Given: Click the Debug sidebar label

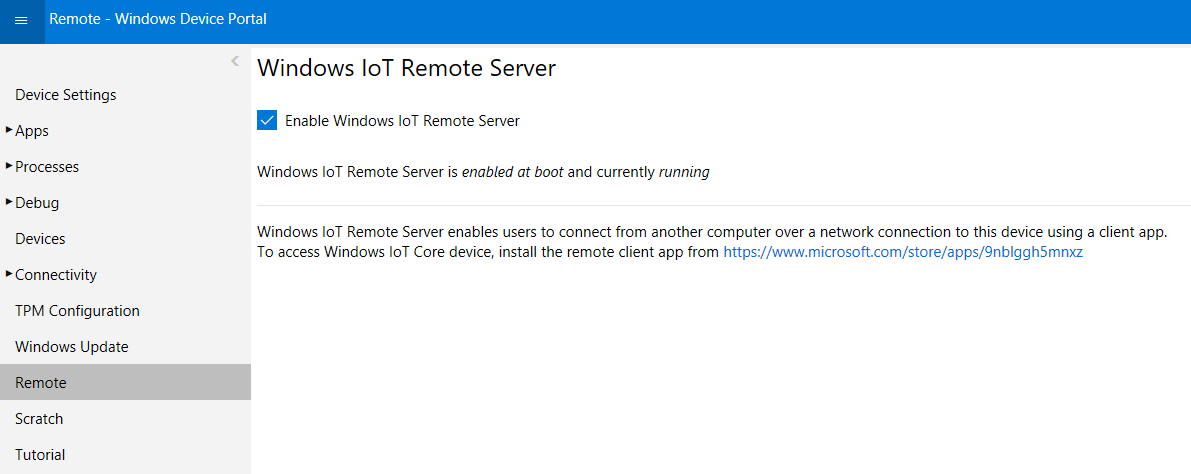Looking at the screenshot, I should pos(37,203).
